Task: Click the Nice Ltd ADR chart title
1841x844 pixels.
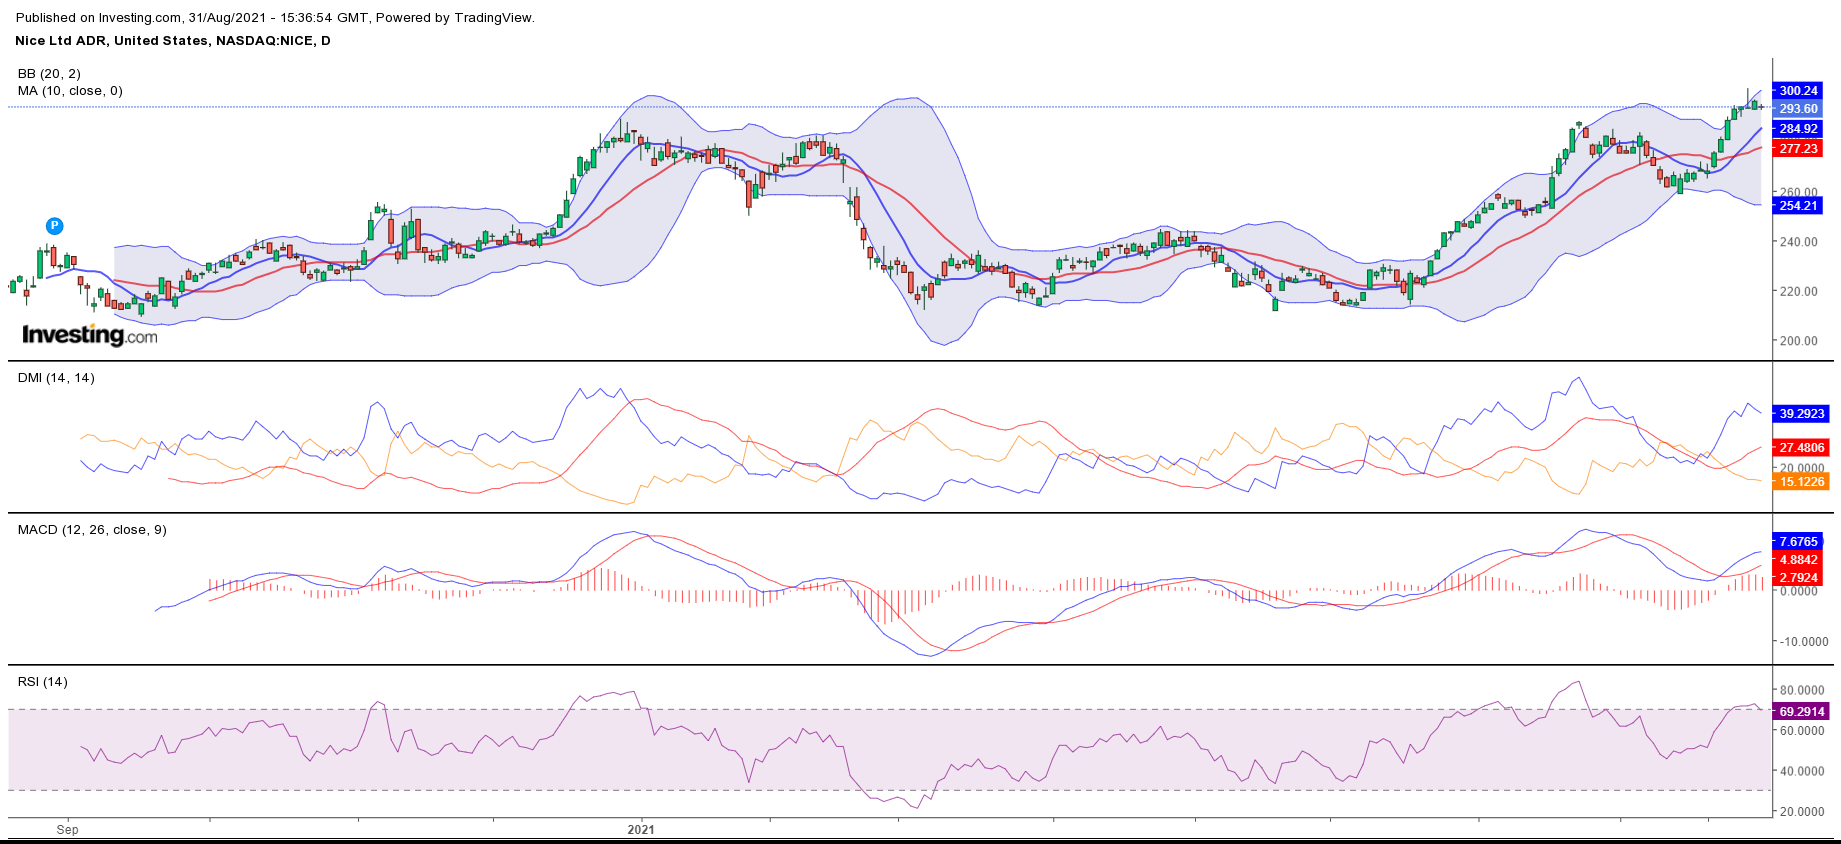Action: (x=173, y=41)
